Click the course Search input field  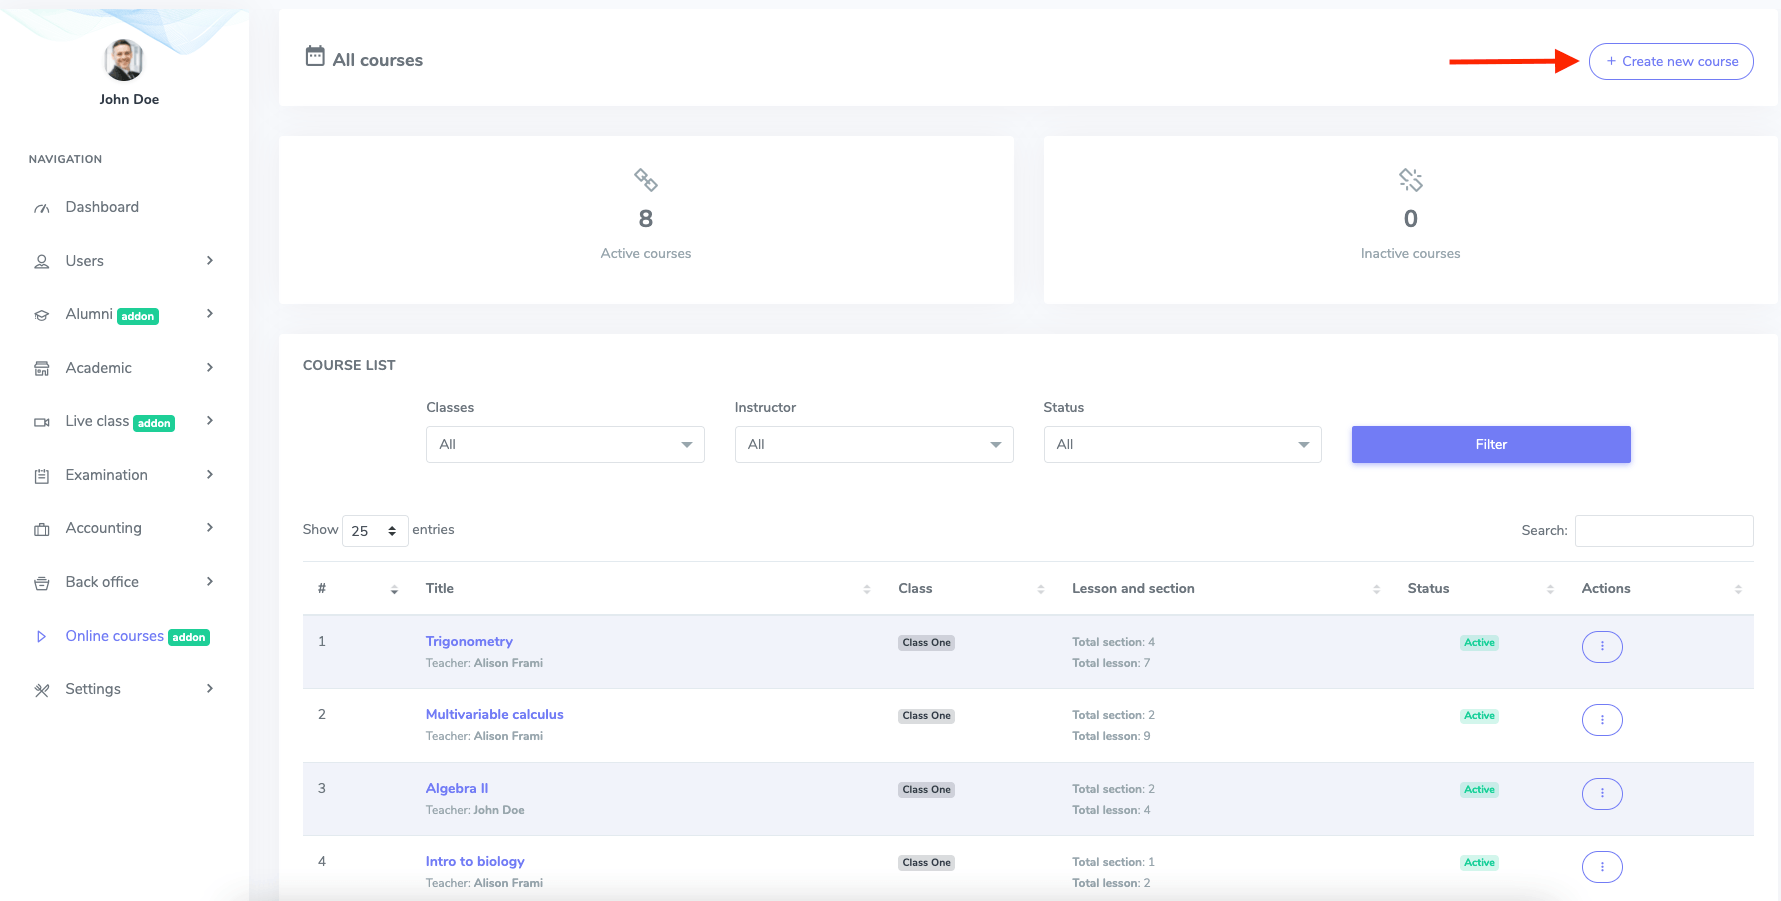[1663, 531]
